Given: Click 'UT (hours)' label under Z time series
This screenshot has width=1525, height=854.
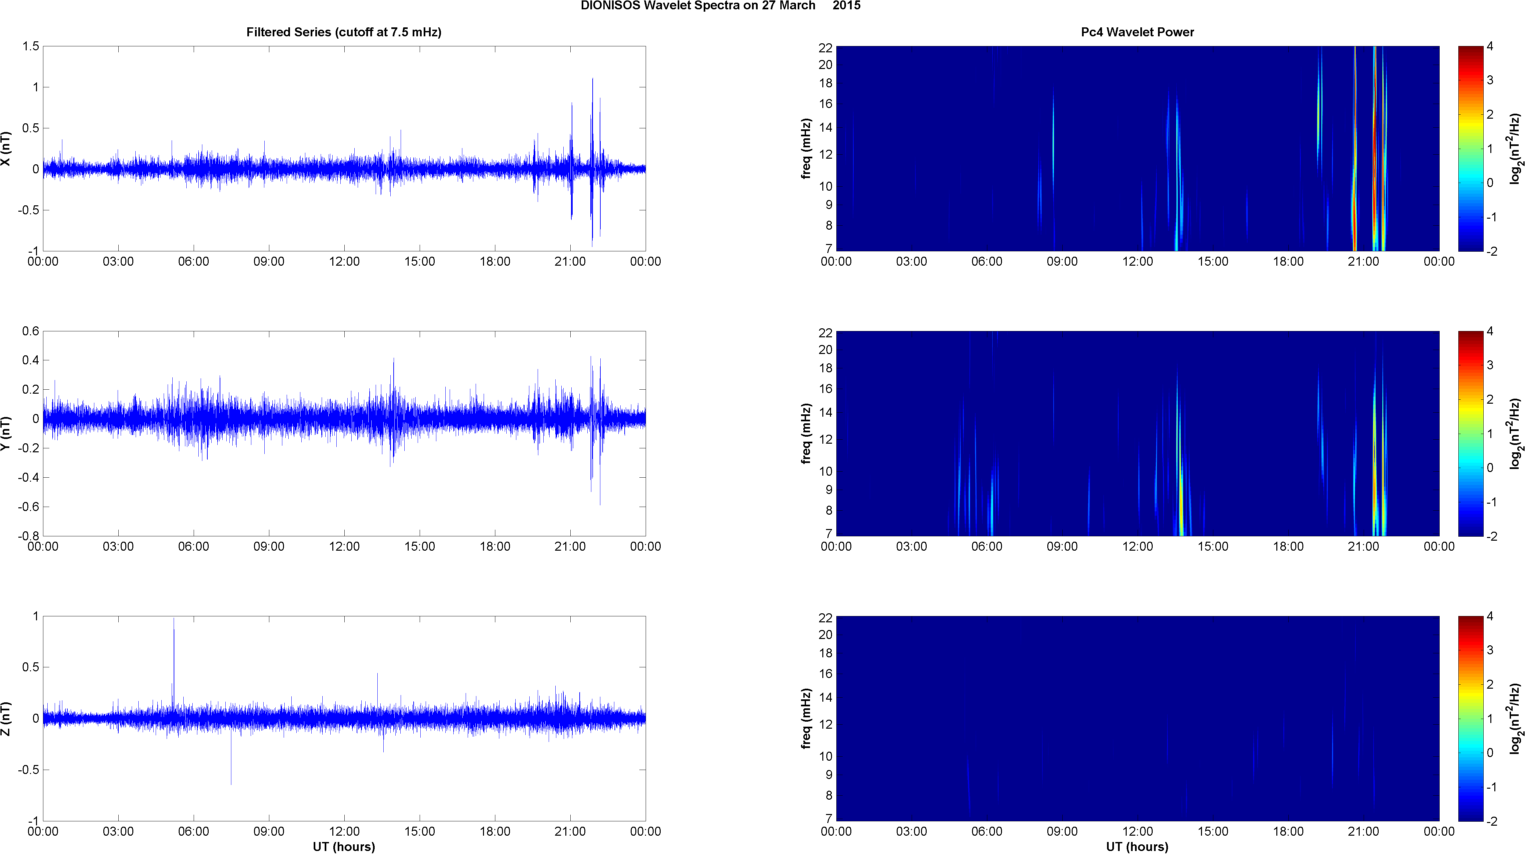Looking at the screenshot, I should pos(344,847).
